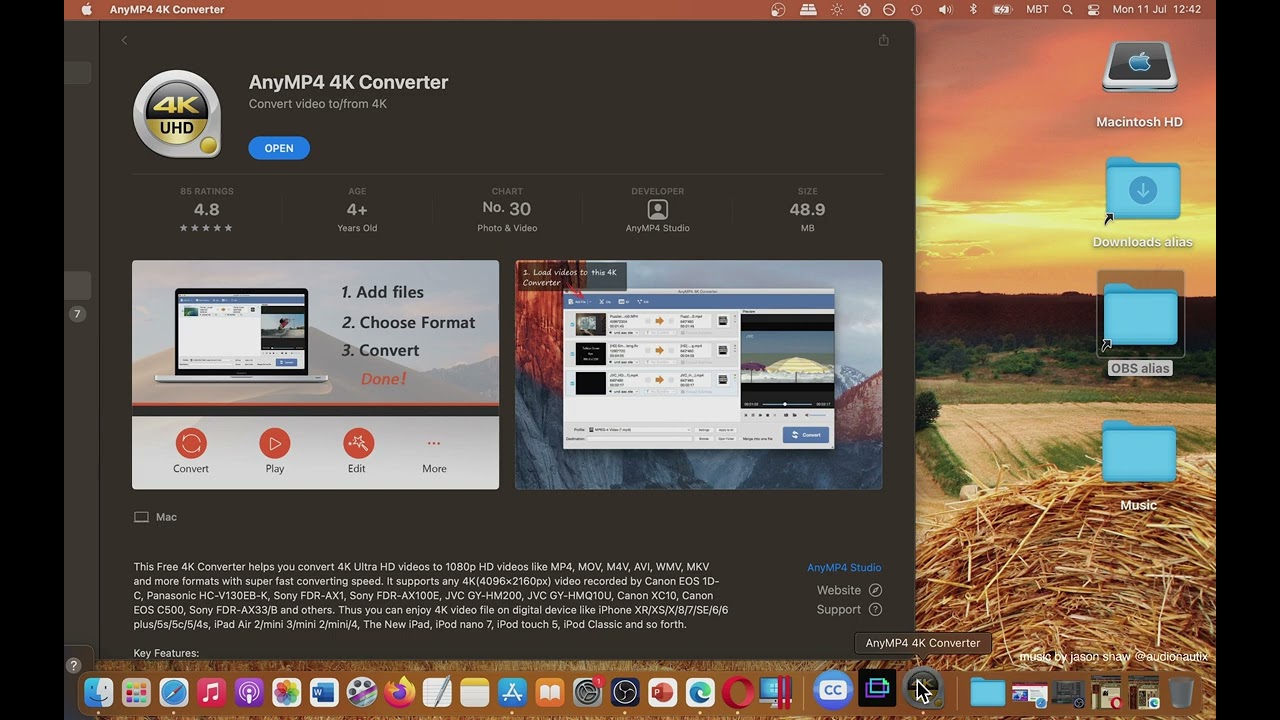The image size is (1280, 720).
Task: Open the Website compass icon link
Action: 875,590
